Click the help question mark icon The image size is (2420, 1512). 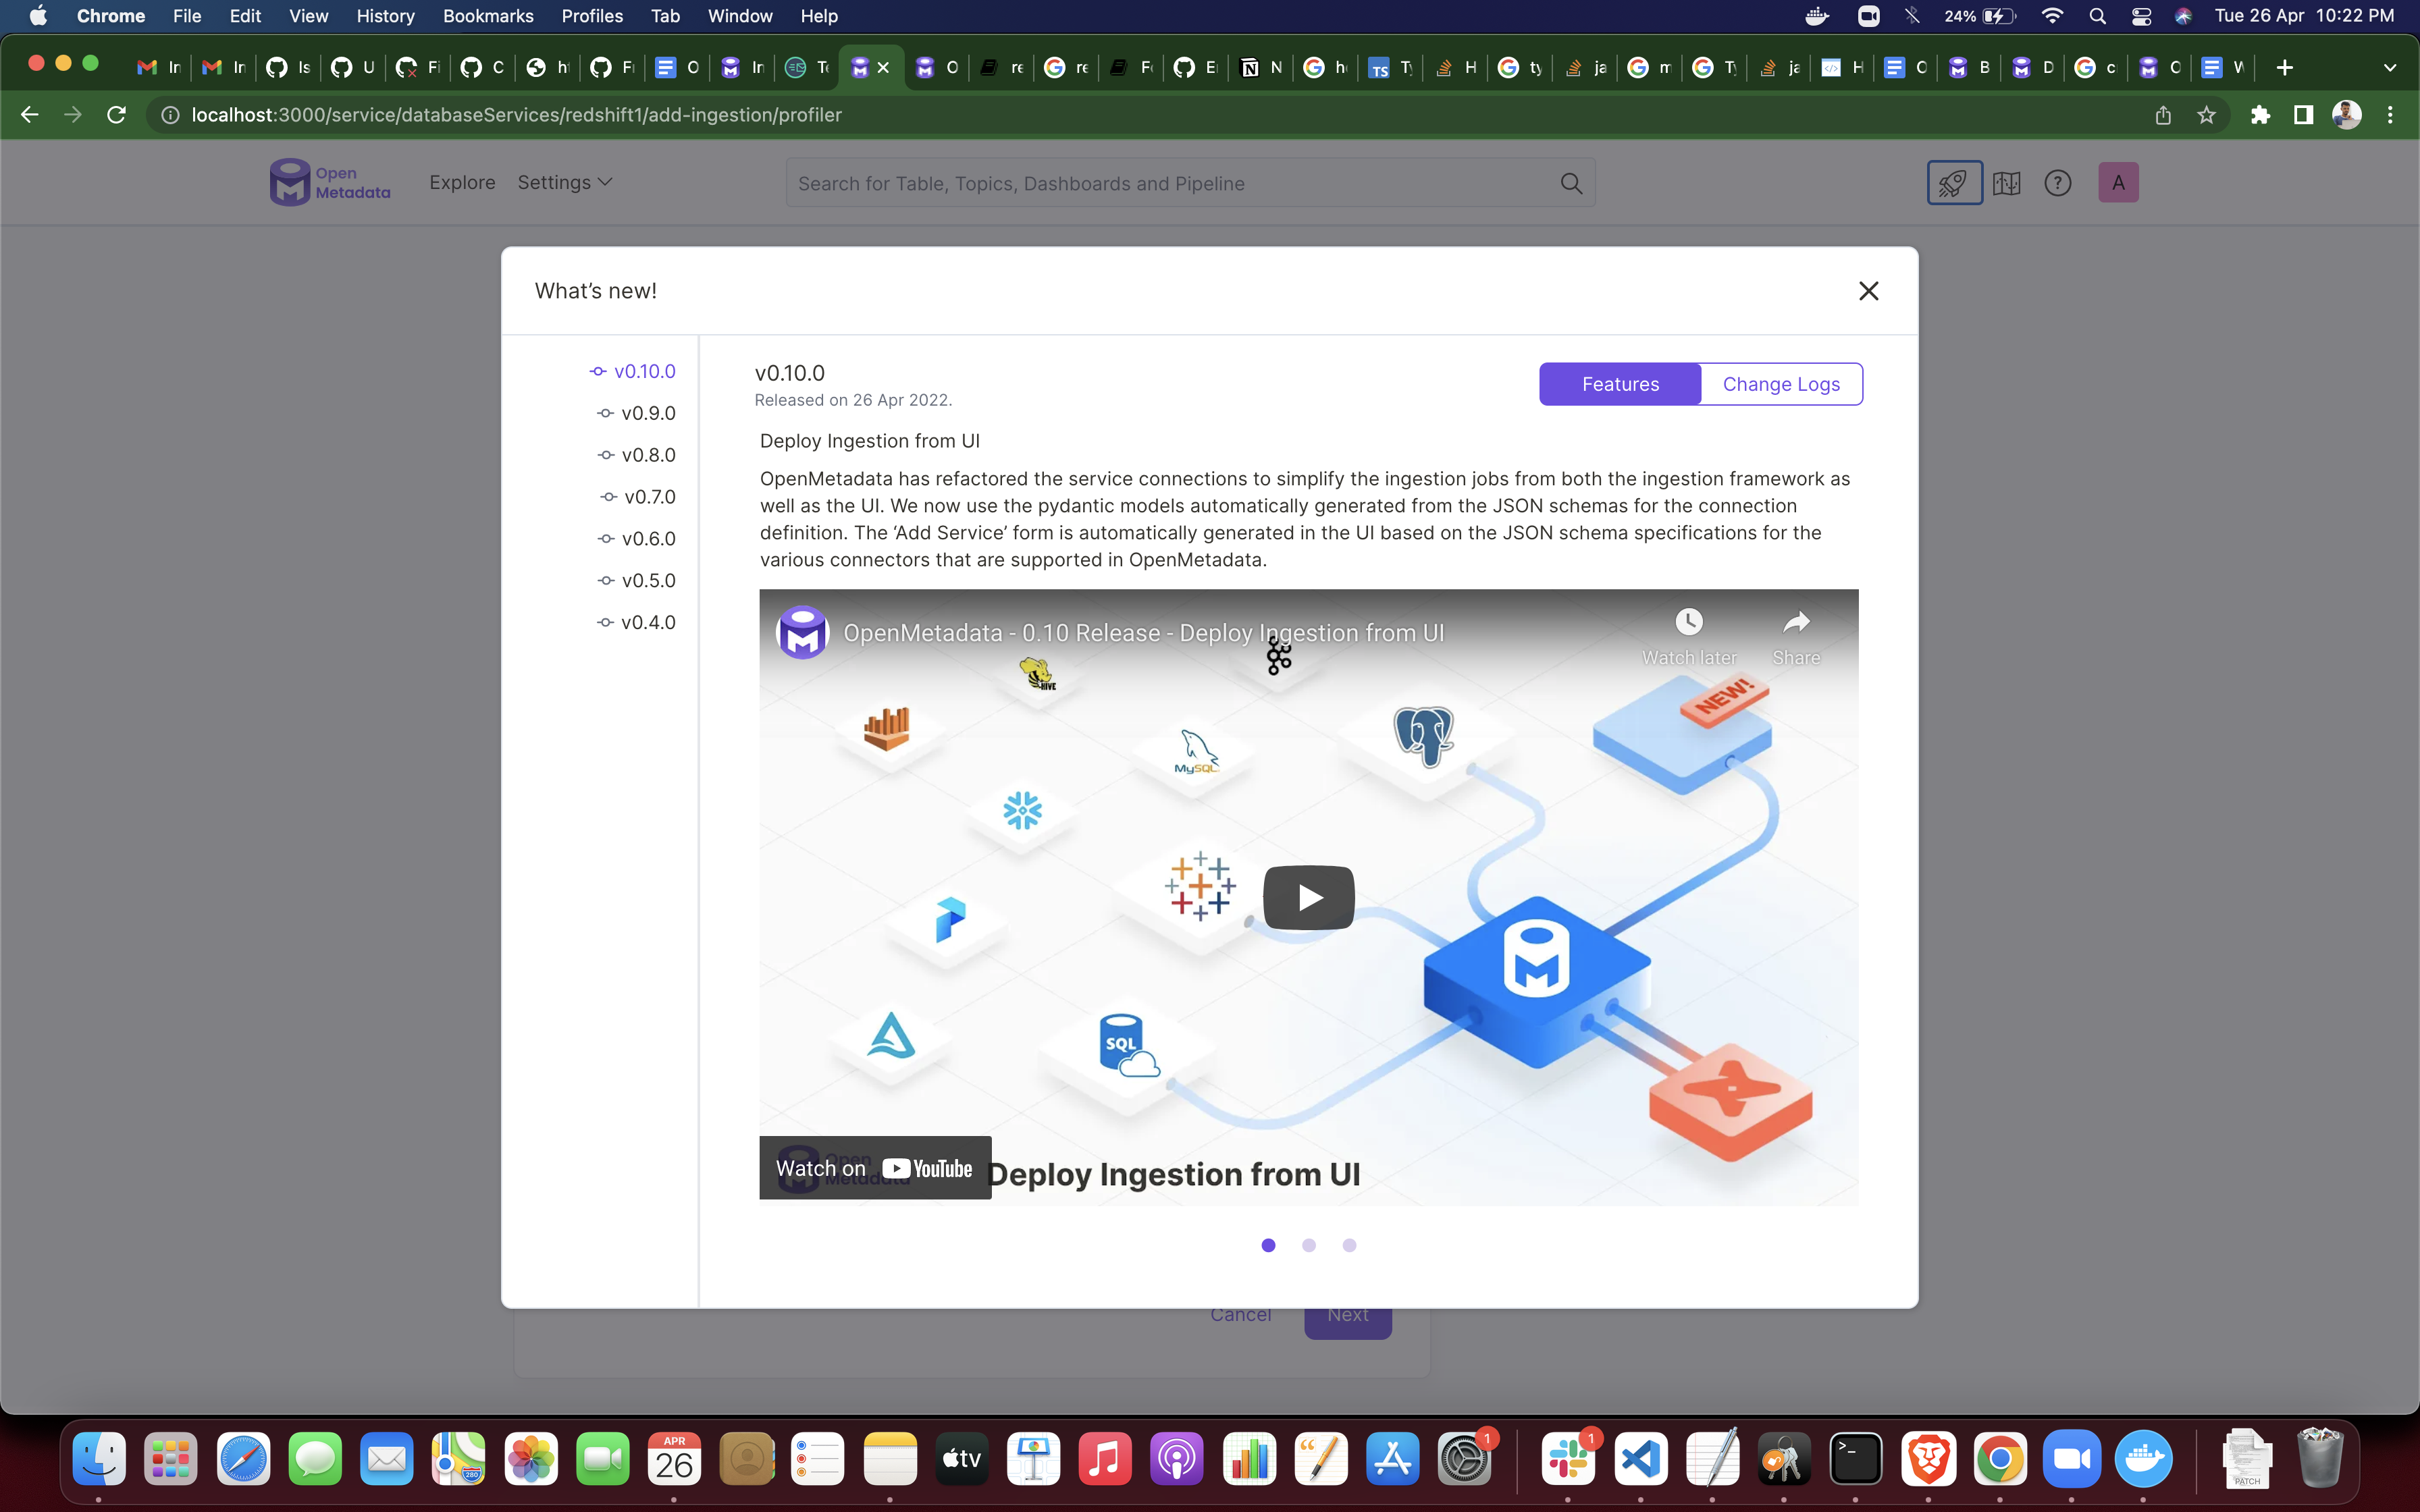2057,183
